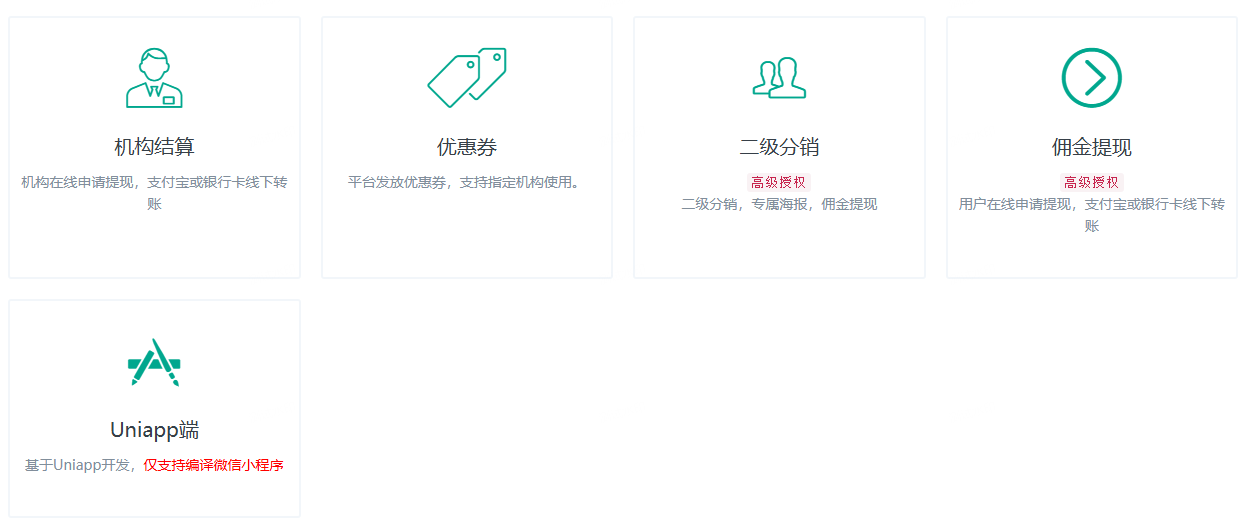Open the 机构结算 title

point(154,148)
